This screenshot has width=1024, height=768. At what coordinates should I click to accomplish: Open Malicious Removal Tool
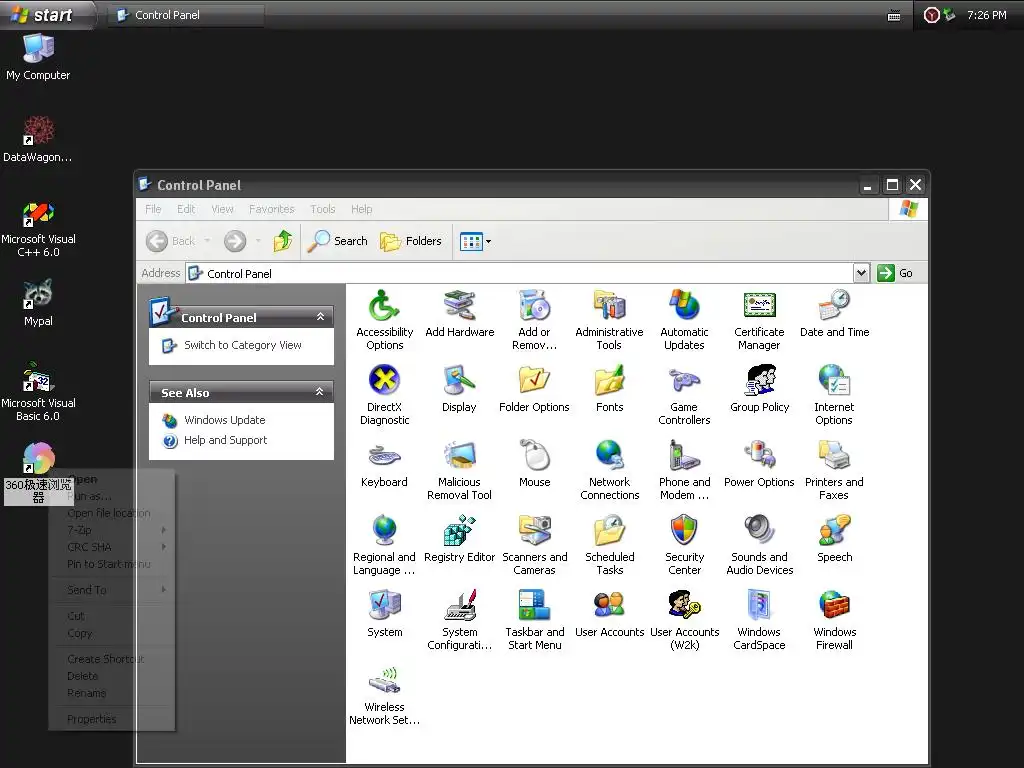tap(459, 470)
